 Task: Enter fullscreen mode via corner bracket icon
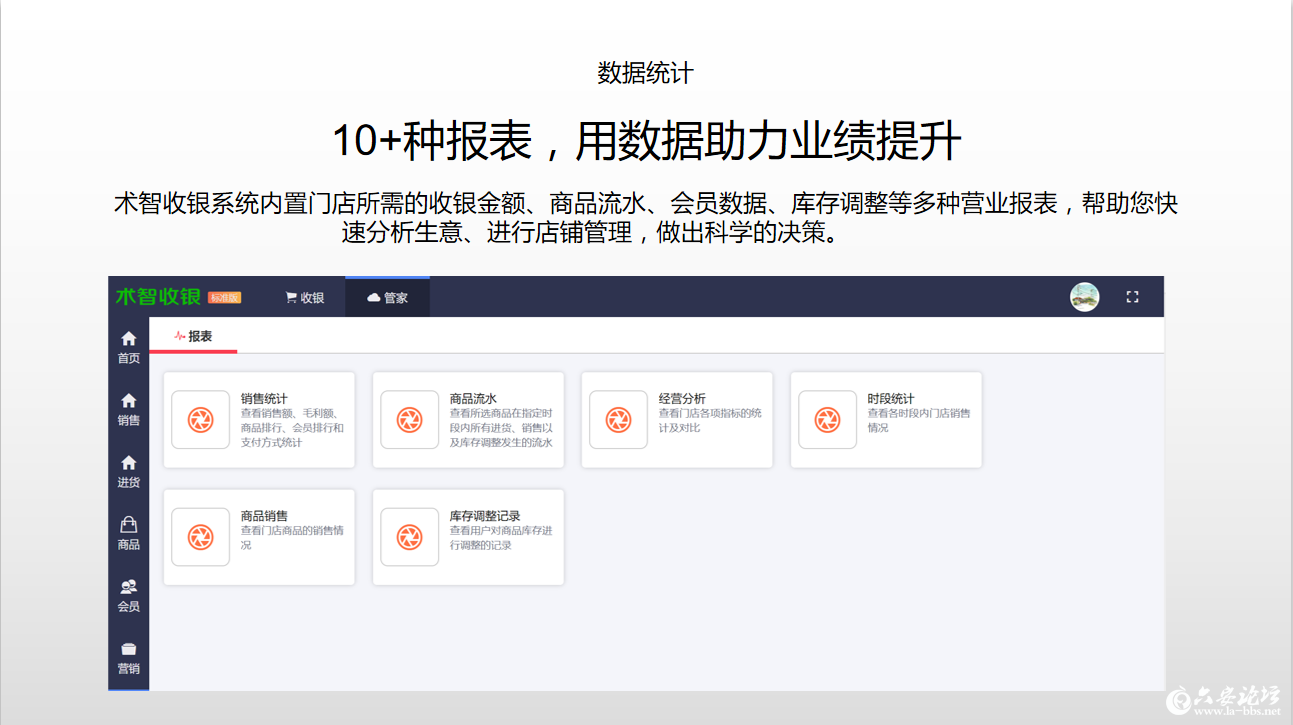[1133, 297]
